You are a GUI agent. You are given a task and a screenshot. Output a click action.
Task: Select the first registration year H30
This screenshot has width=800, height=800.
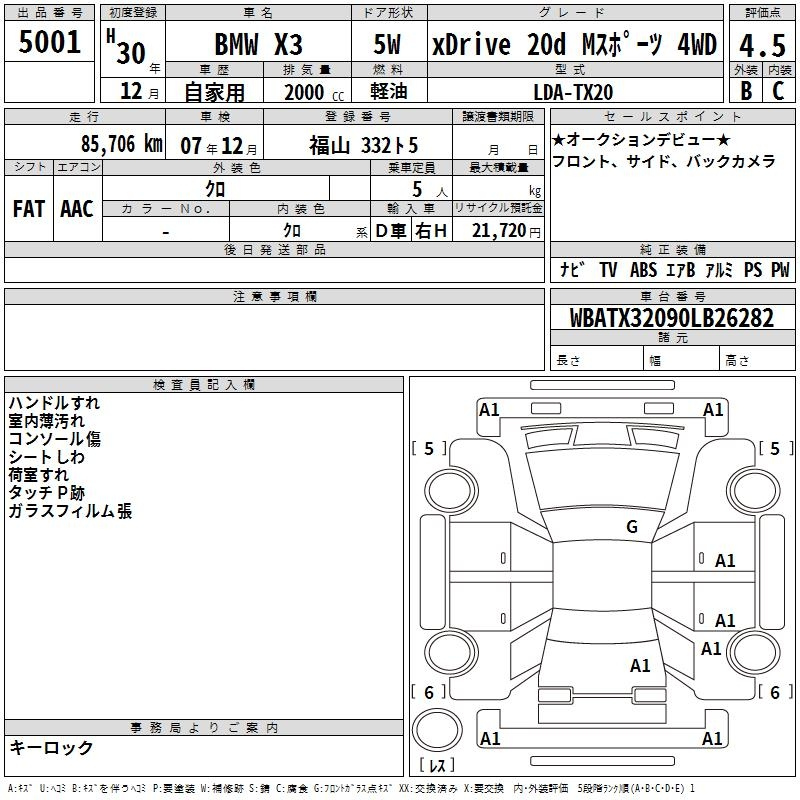[x=127, y=47]
